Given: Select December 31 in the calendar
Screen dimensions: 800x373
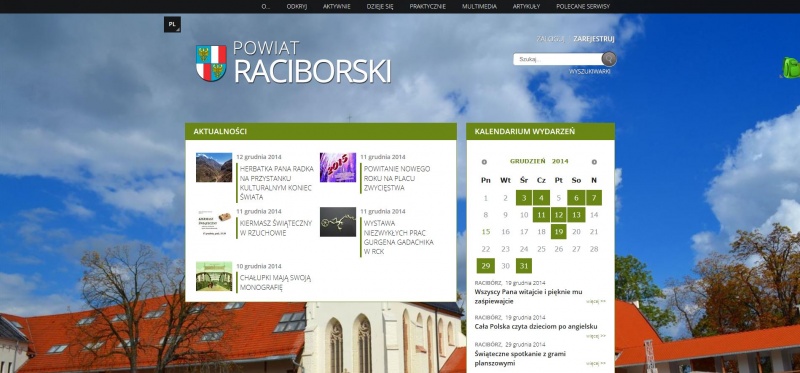Looking at the screenshot, I should (524, 265).
